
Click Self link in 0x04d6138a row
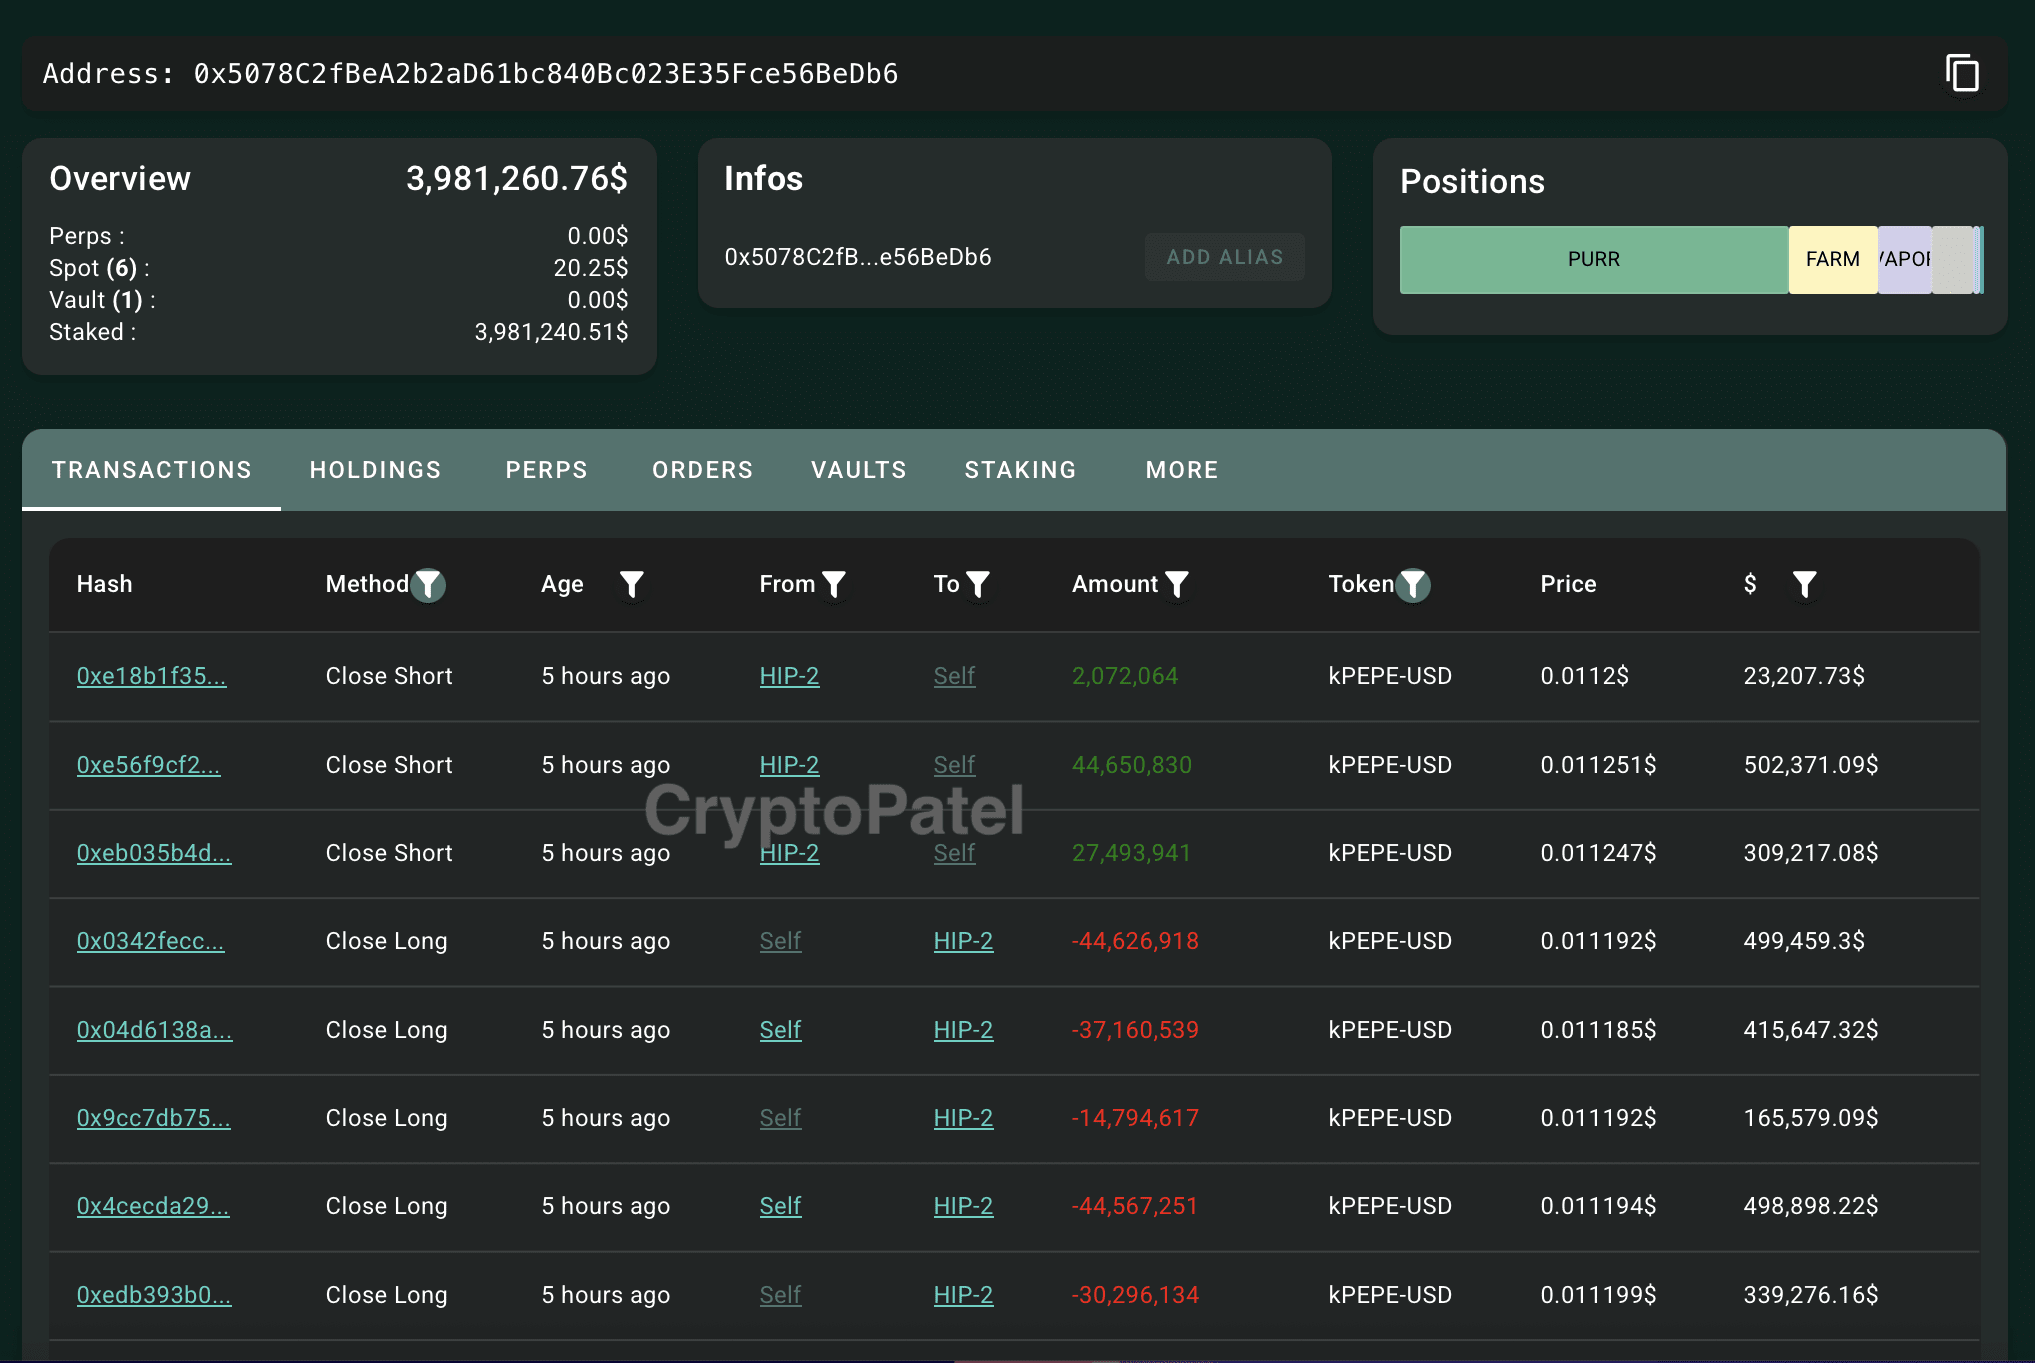pos(780,1030)
